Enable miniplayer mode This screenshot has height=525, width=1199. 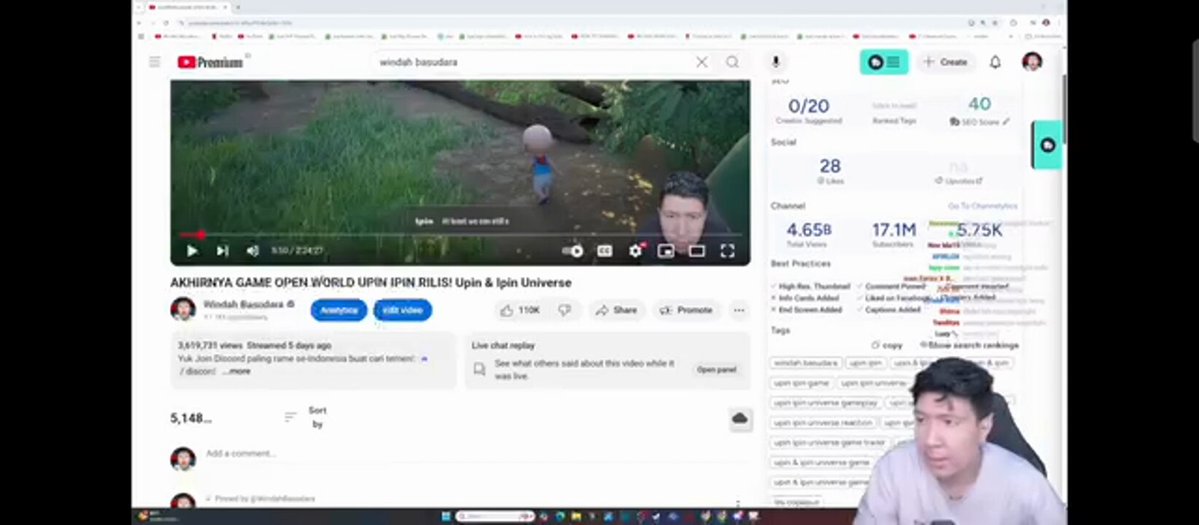coord(666,251)
